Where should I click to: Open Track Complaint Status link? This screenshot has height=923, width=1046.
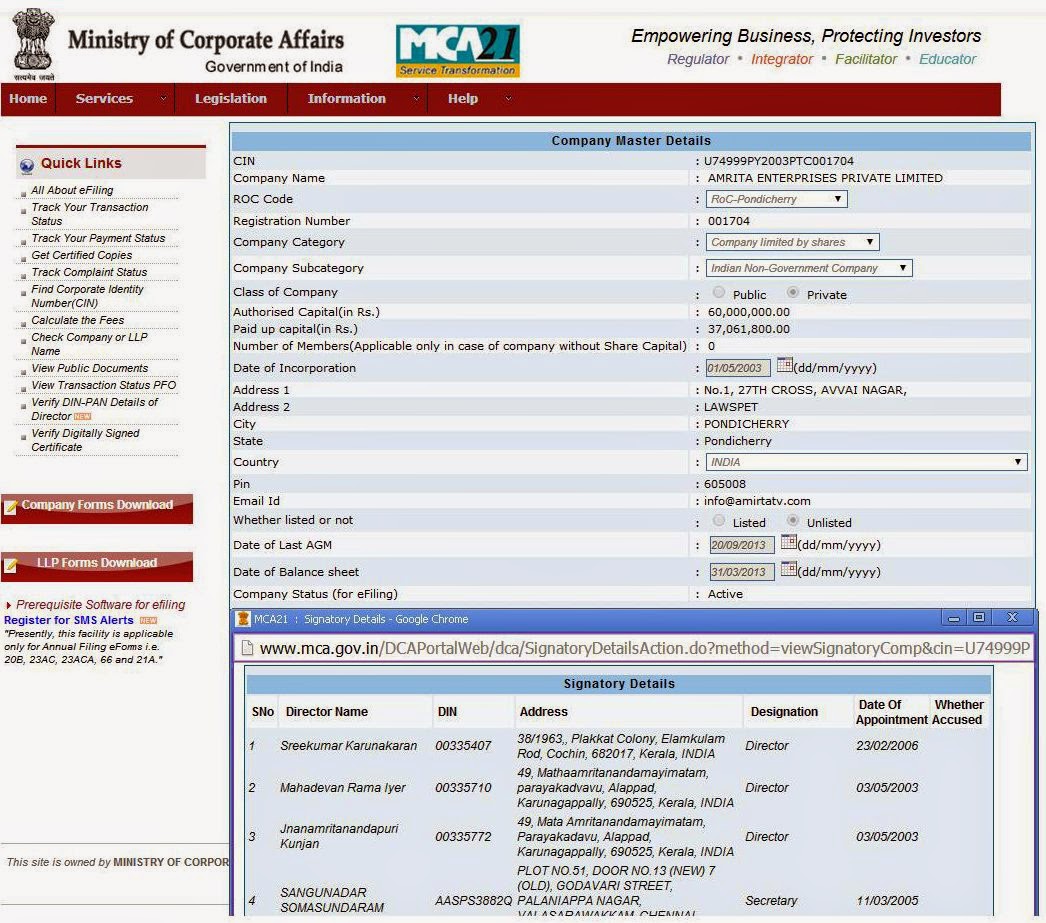tap(89, 272)
